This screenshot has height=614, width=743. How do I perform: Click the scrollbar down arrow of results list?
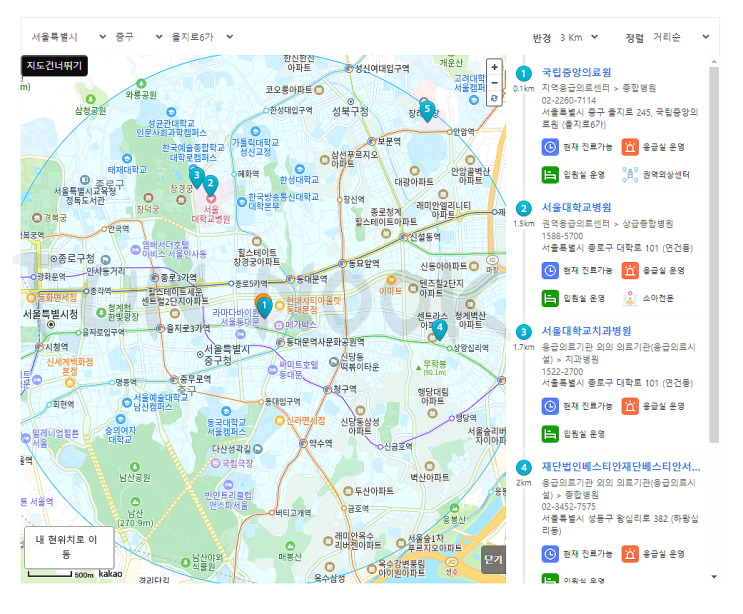[714, 577]
